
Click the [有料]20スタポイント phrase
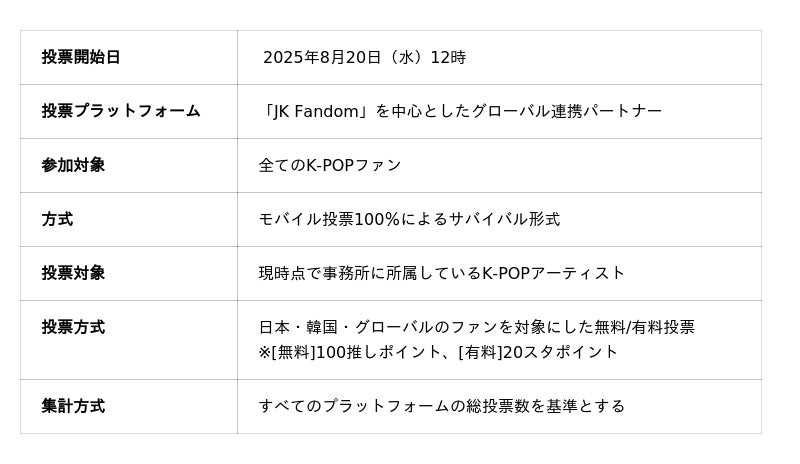(538, 352)
